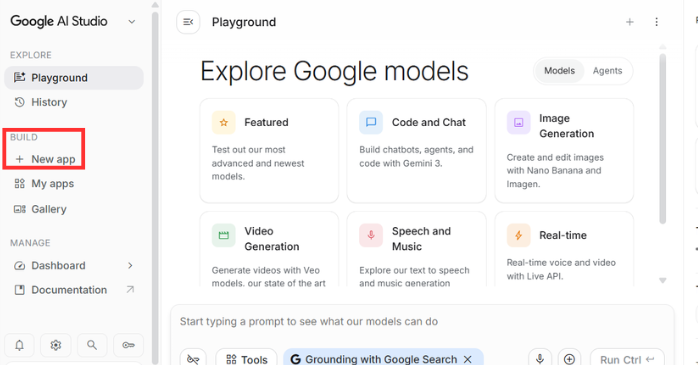The height and width of the screenshot is (365, 698).
Task: Click the scroll down arrow of cards list
Action: [662, 280]
